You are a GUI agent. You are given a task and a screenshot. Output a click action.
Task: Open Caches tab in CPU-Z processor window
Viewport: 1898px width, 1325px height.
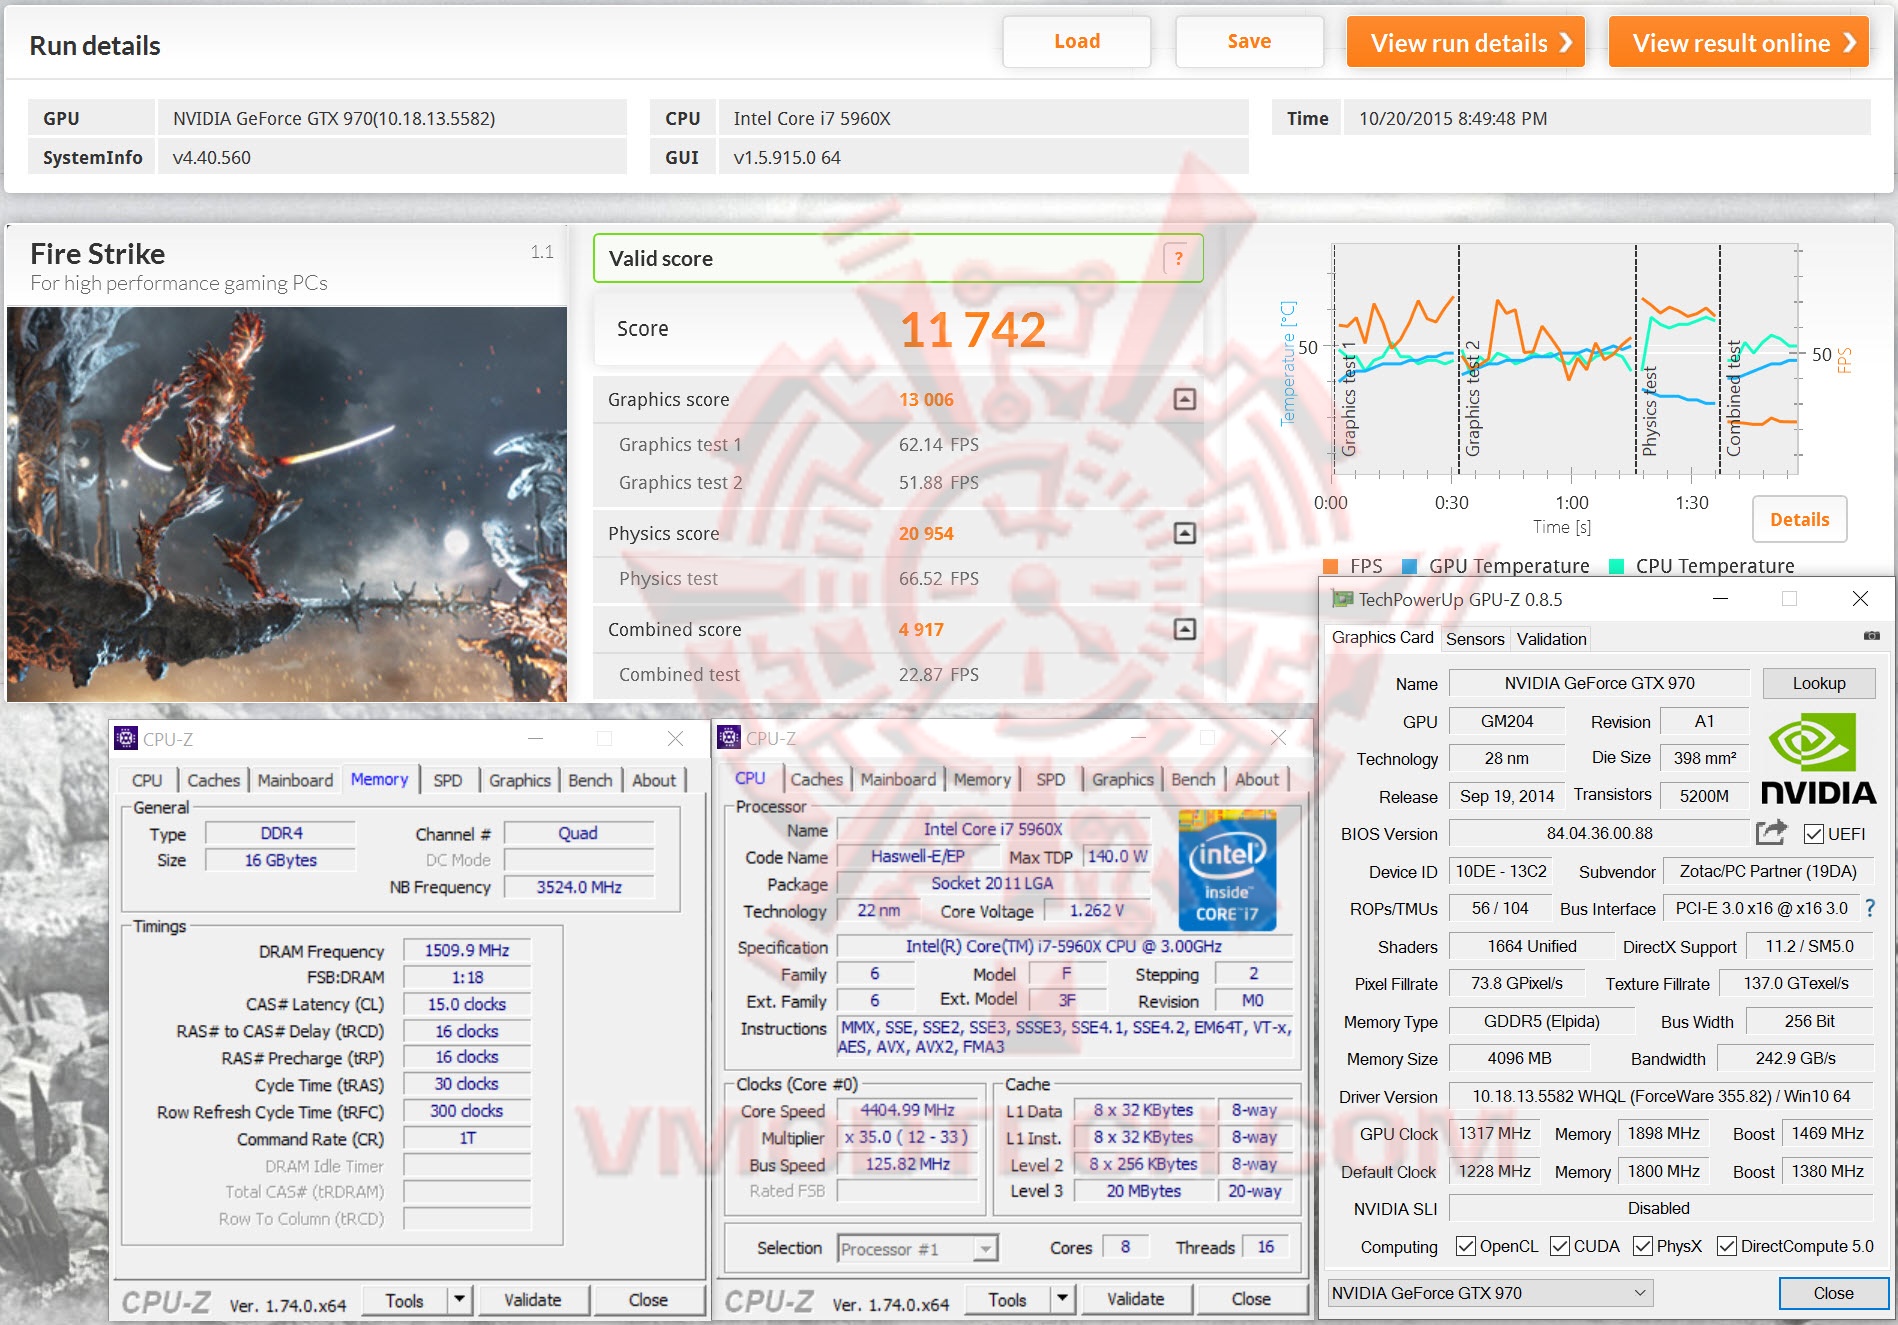point(816,779)
